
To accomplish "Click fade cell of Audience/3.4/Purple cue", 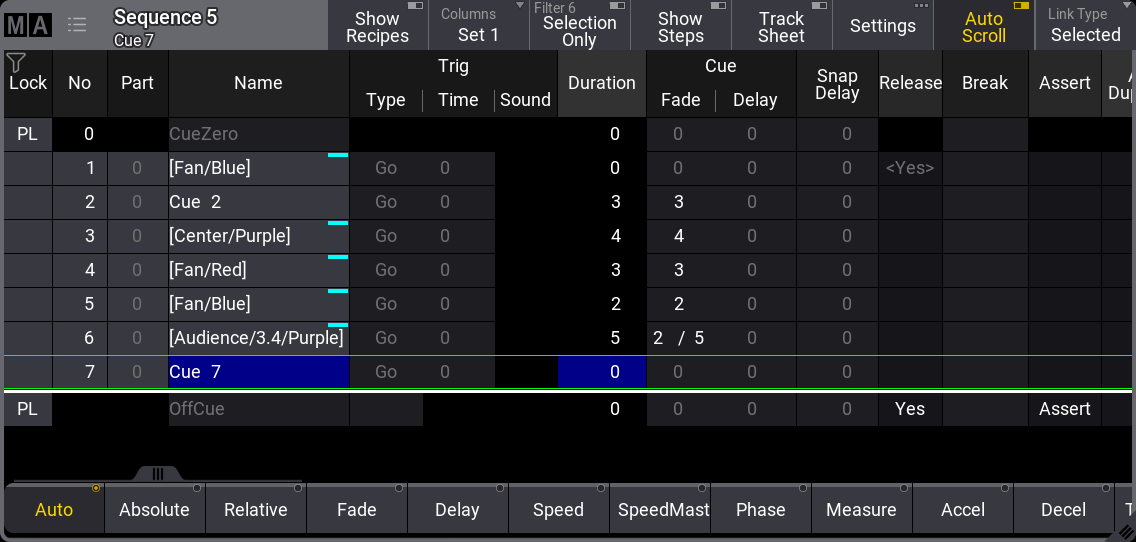I will [x=679, y=338].
